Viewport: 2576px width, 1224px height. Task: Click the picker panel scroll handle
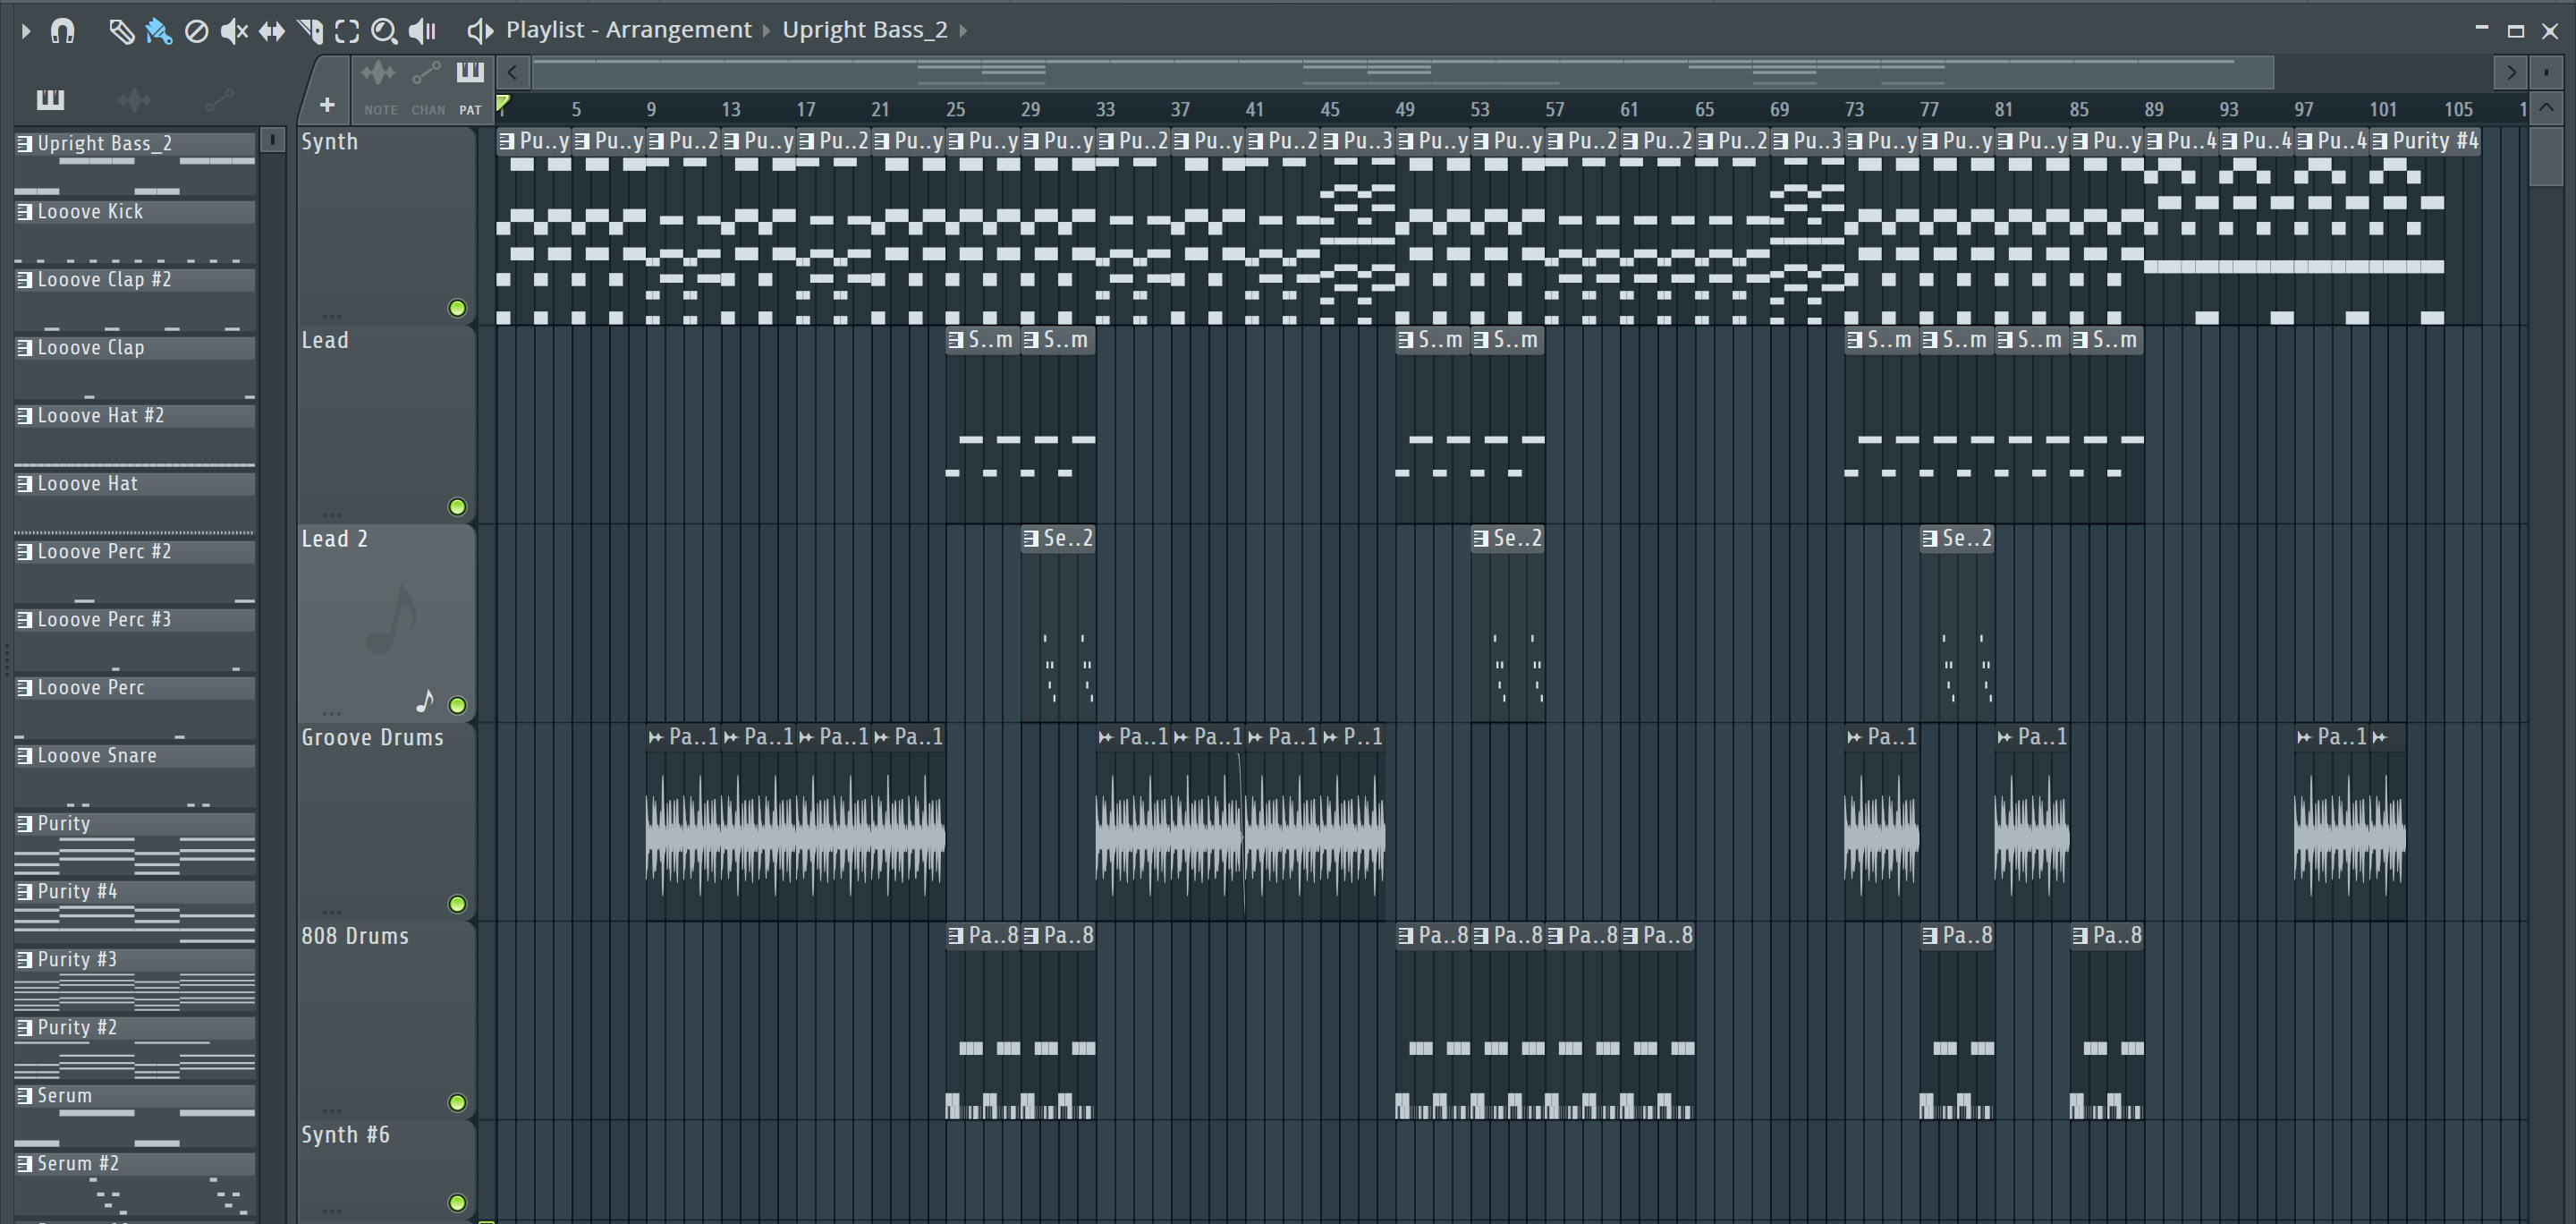tap(272, 140)
